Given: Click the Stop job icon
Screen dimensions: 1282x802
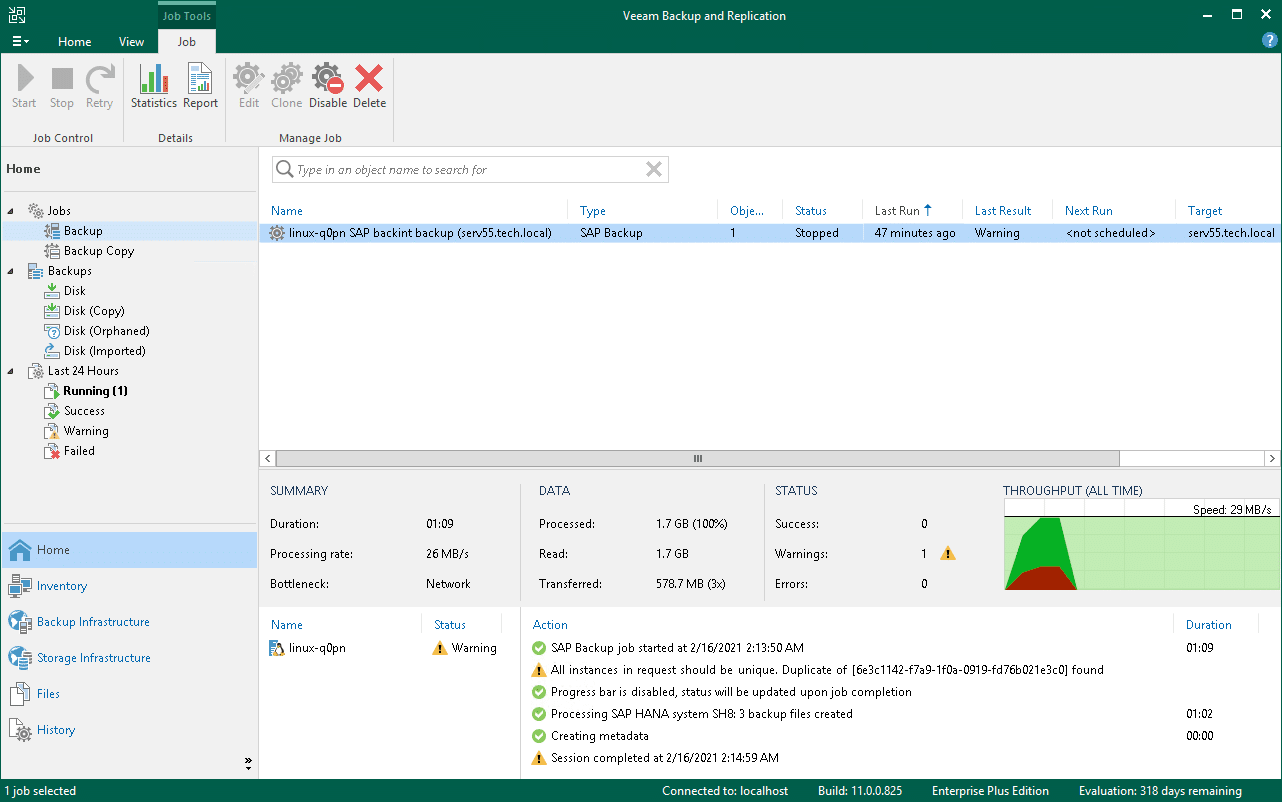Looking at the screenshot, I should point(62,87).
